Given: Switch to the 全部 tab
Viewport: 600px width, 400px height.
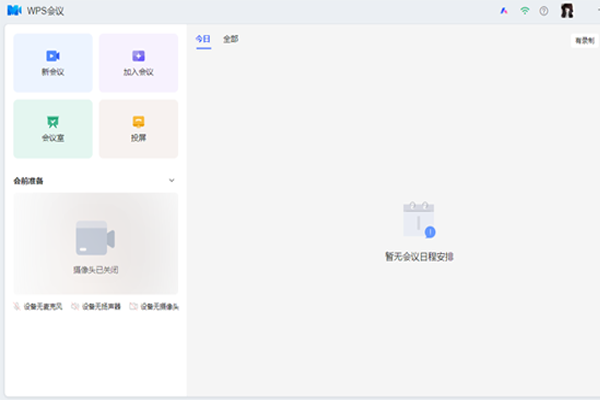Looking at the screenshot, I should pyautogui.click(x=231, y=39).
